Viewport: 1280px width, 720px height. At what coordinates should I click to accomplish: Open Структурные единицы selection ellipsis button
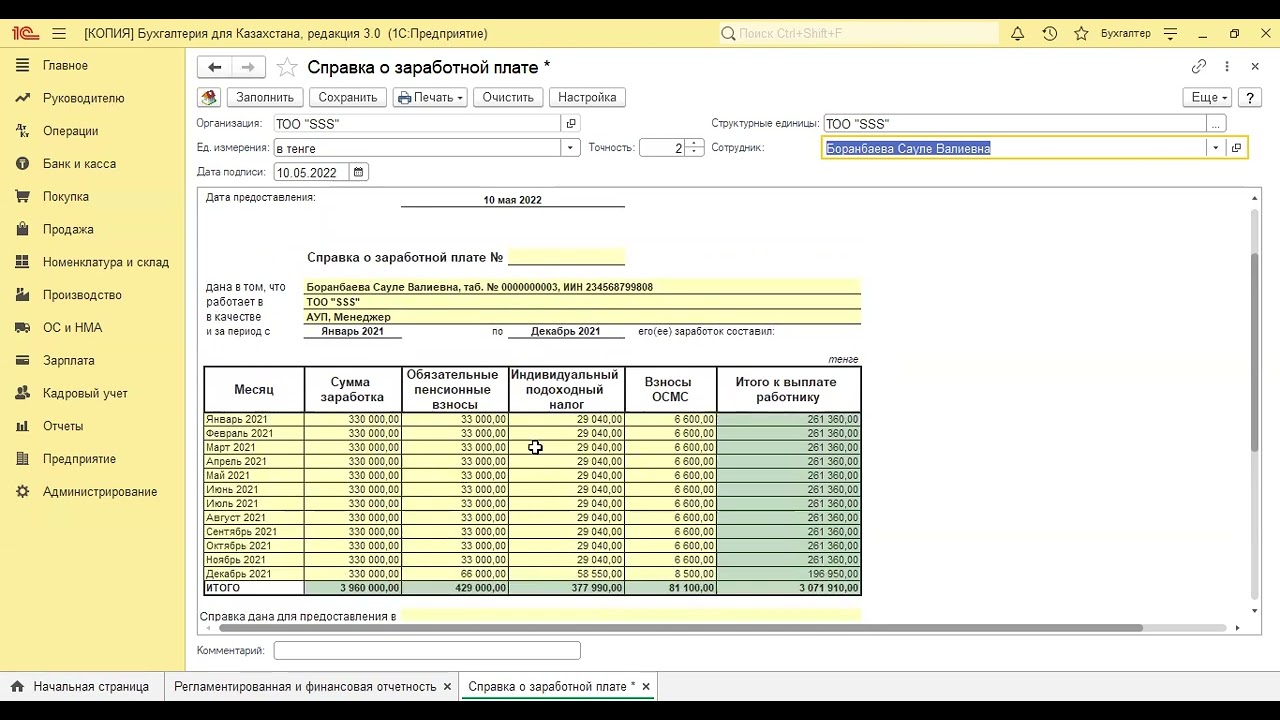[x=1216, y=124]
